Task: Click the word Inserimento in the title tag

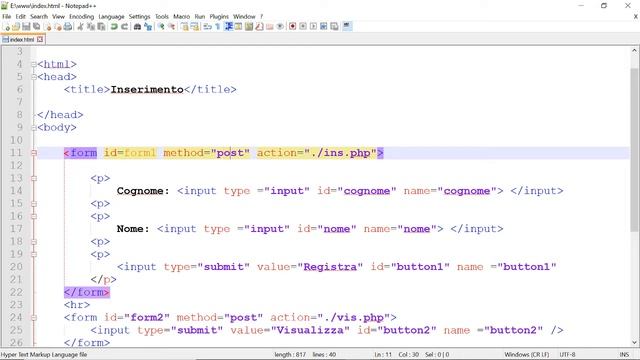Action: tap(147, 89)
